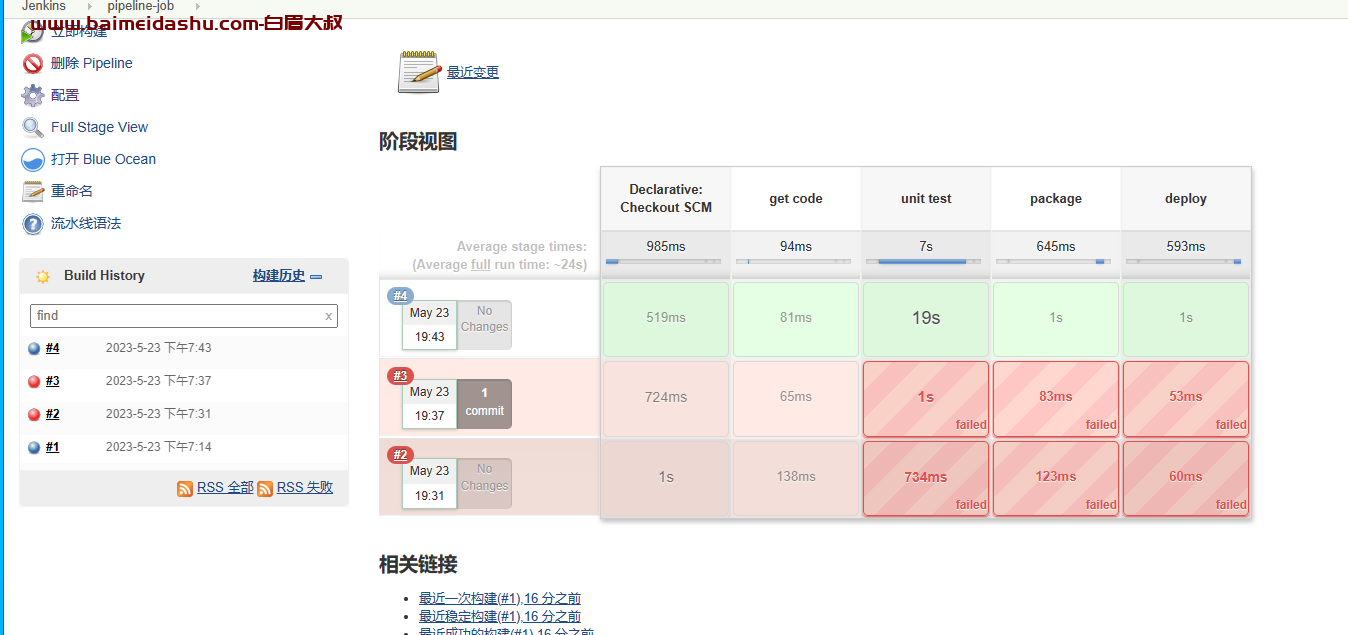Click the Delete Pipeline prohibition icon

(x=33, y=64)
